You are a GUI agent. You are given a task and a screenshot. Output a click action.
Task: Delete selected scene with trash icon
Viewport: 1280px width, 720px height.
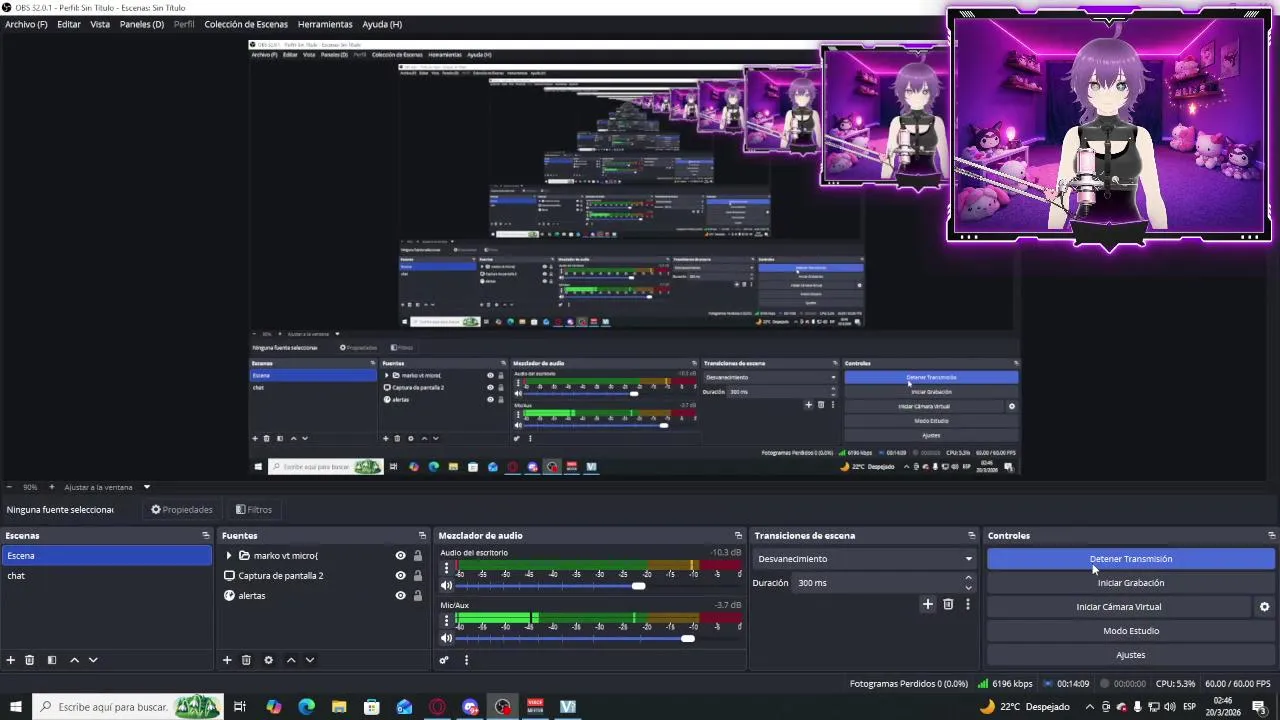click(x=30, y=660)
